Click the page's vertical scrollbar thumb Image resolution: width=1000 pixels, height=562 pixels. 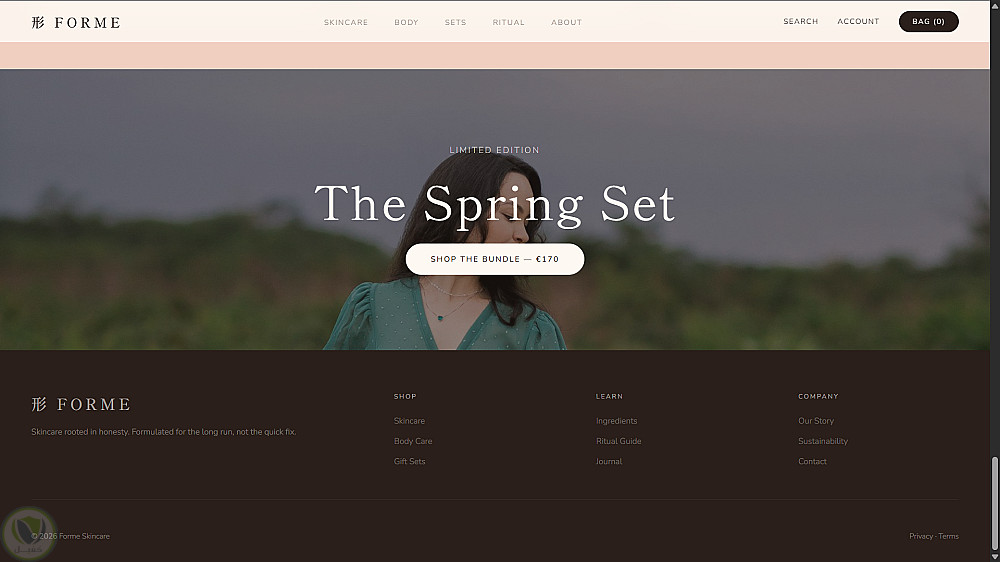coord(994,504)
